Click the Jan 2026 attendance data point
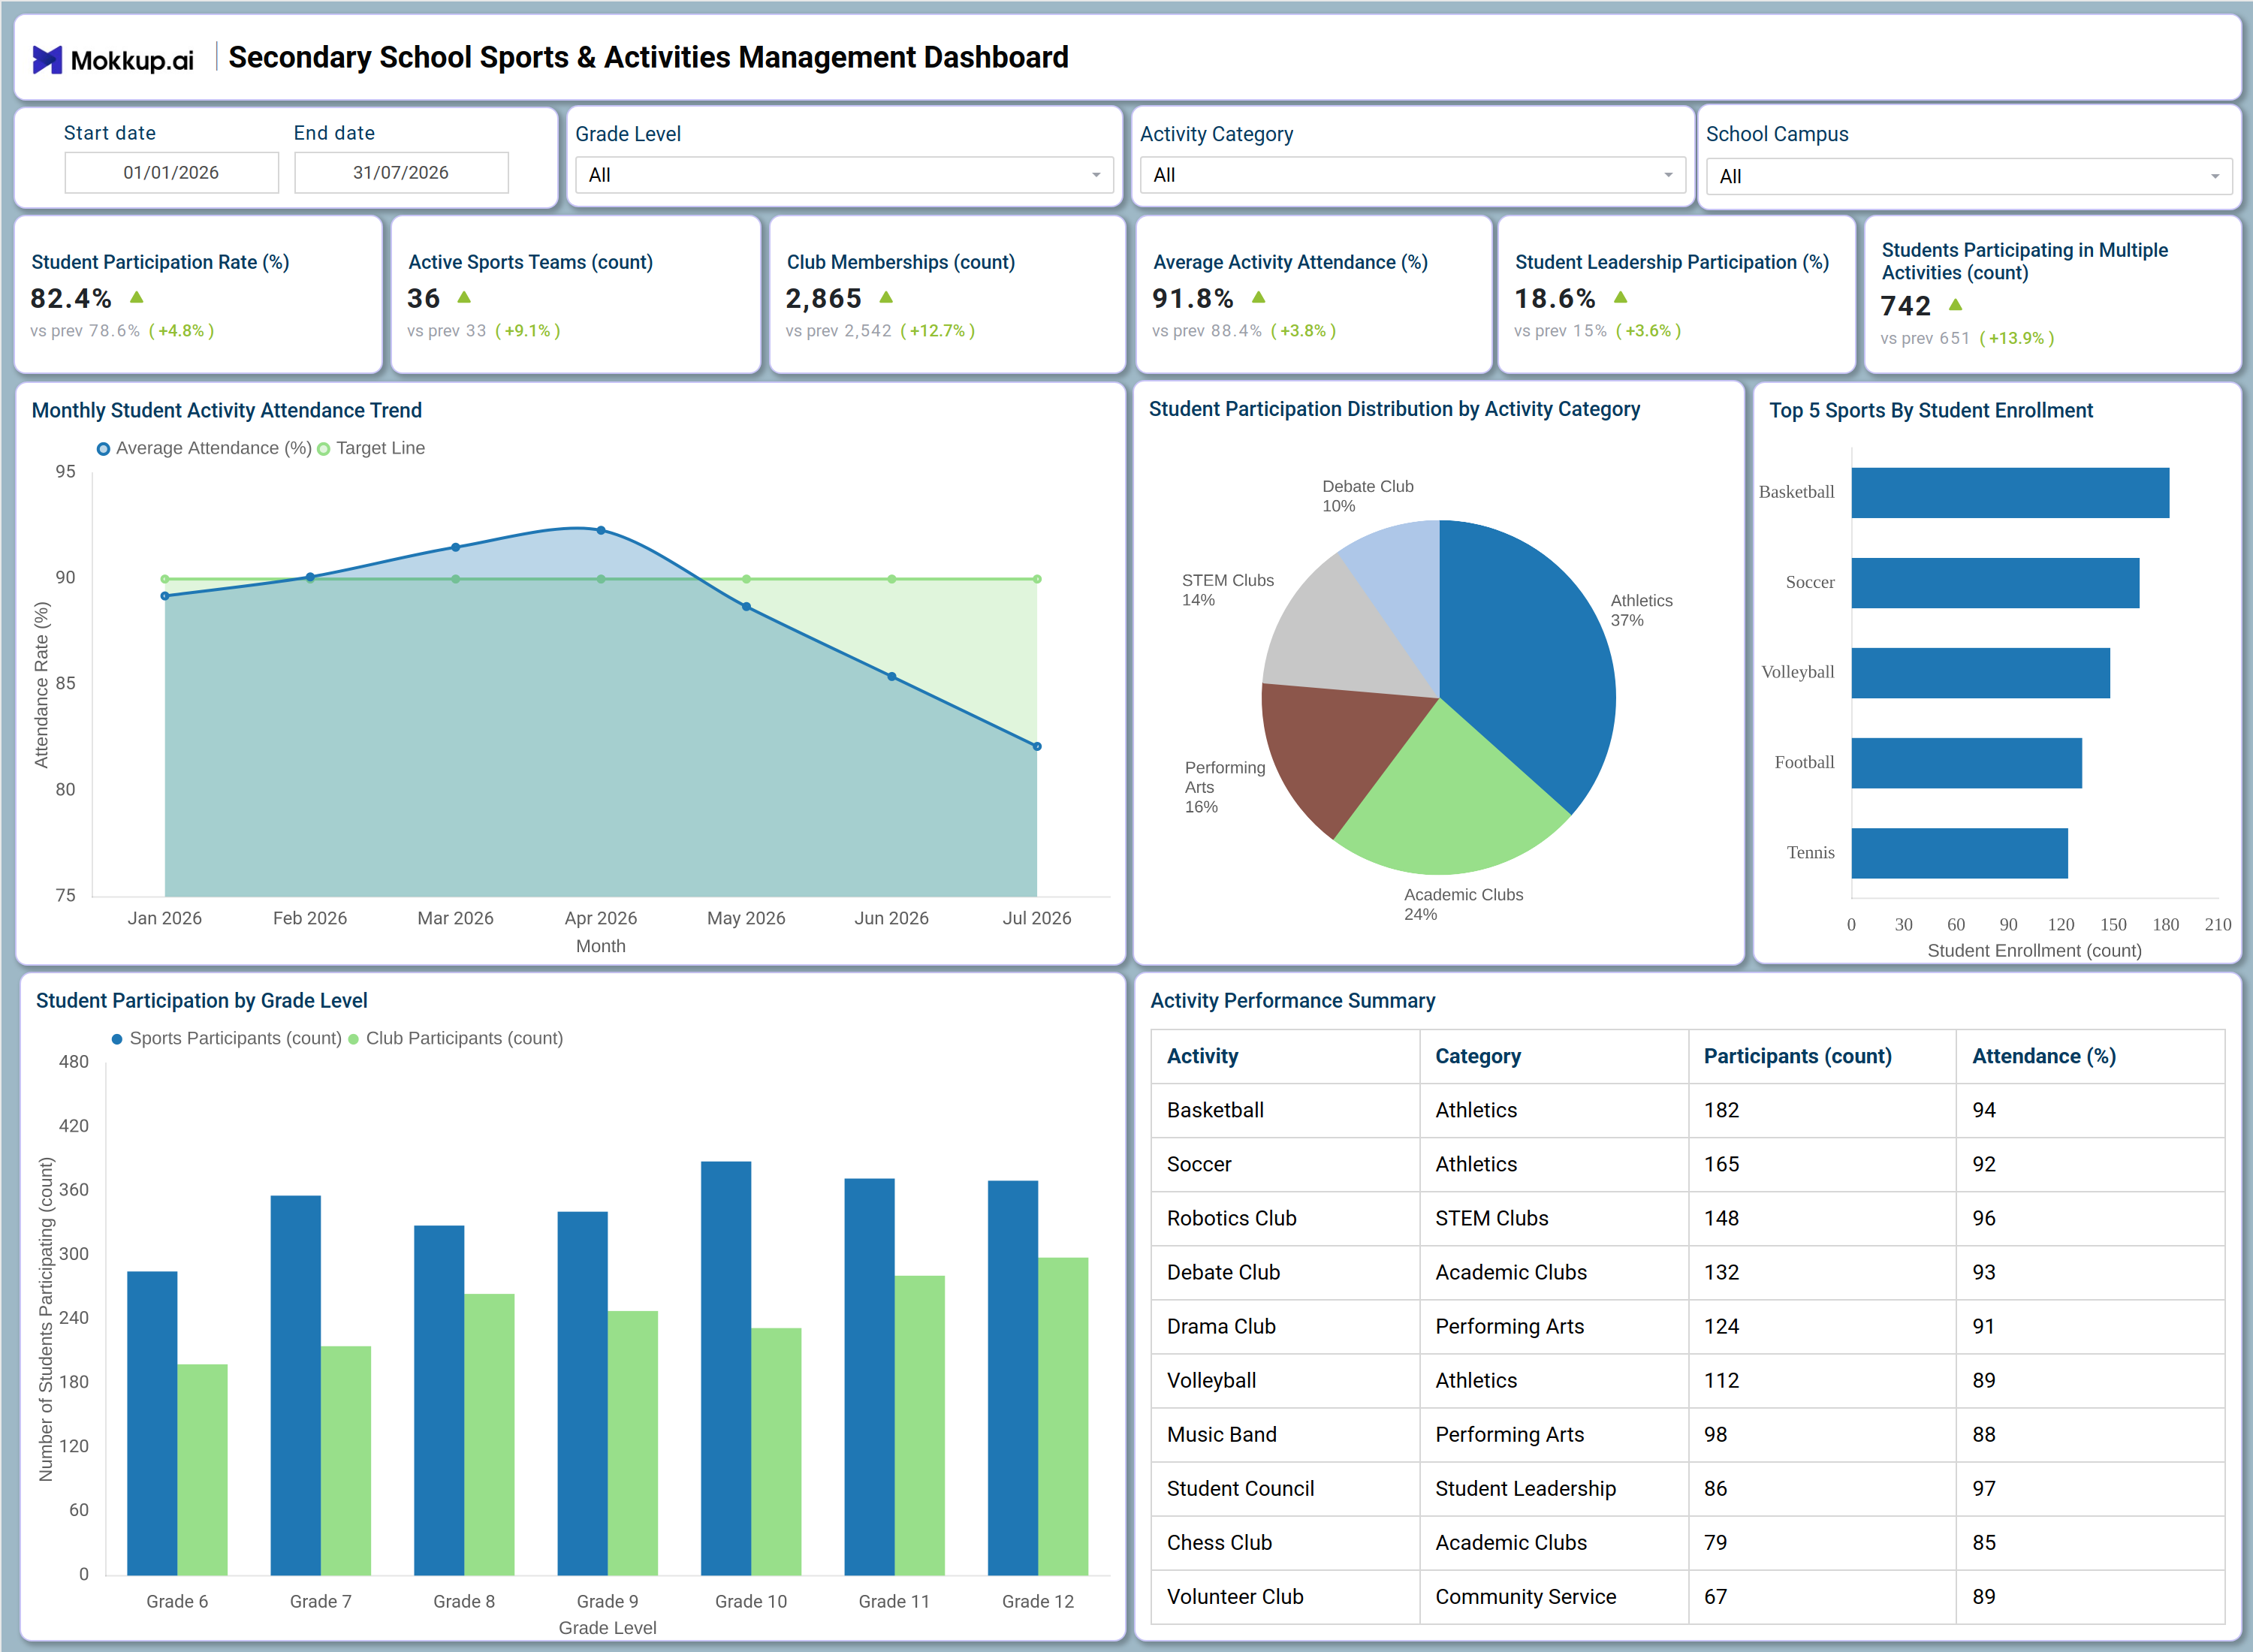Screen dimensions: 2253x1652 coord(165,596)
